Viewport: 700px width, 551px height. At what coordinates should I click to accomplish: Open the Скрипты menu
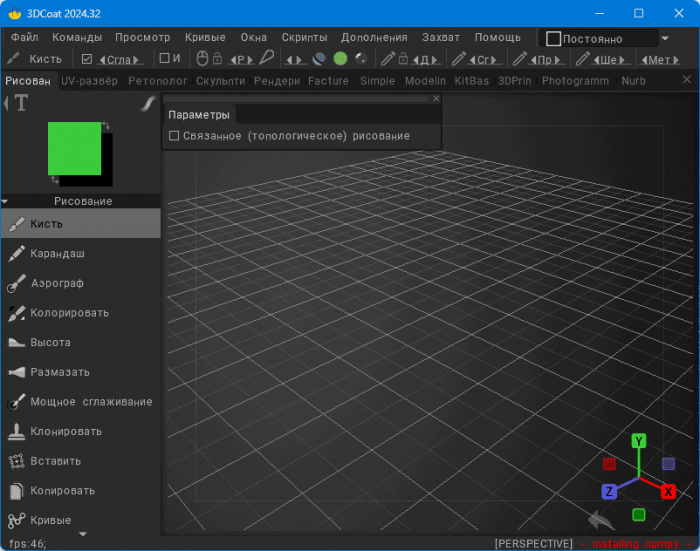[304, 37]
